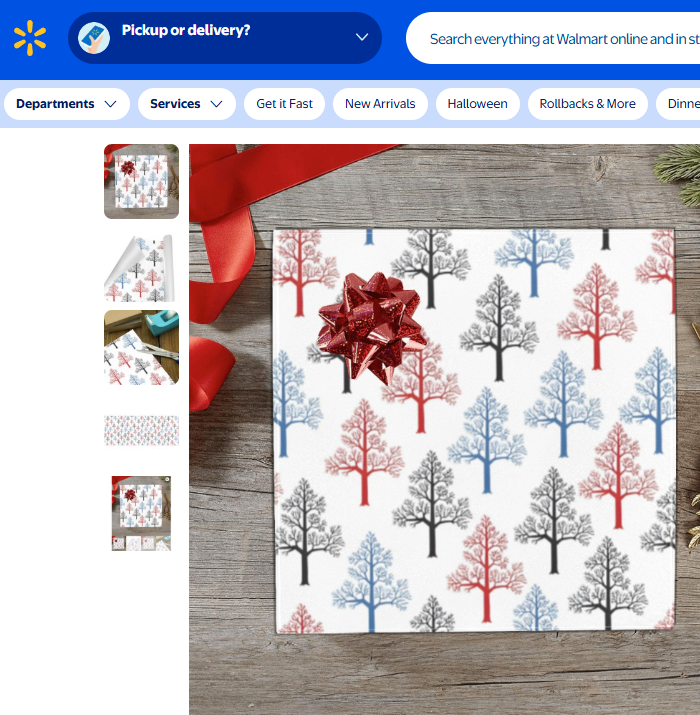Screen dimensions: 700x715
Task: Go to Get it Fast
Action: coord(285,104)
